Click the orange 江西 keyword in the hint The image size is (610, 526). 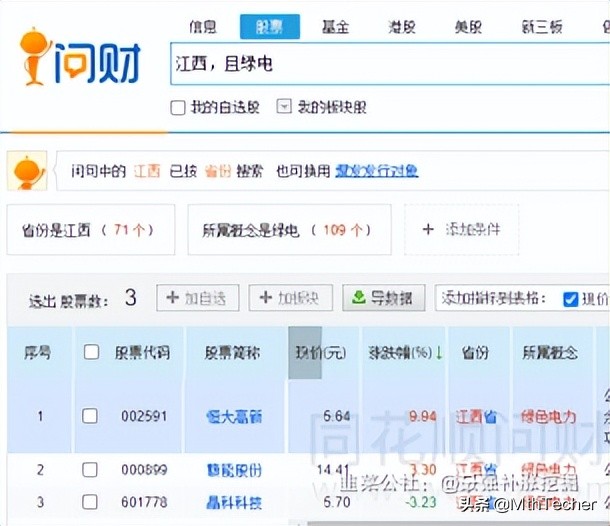pos(147,171)
